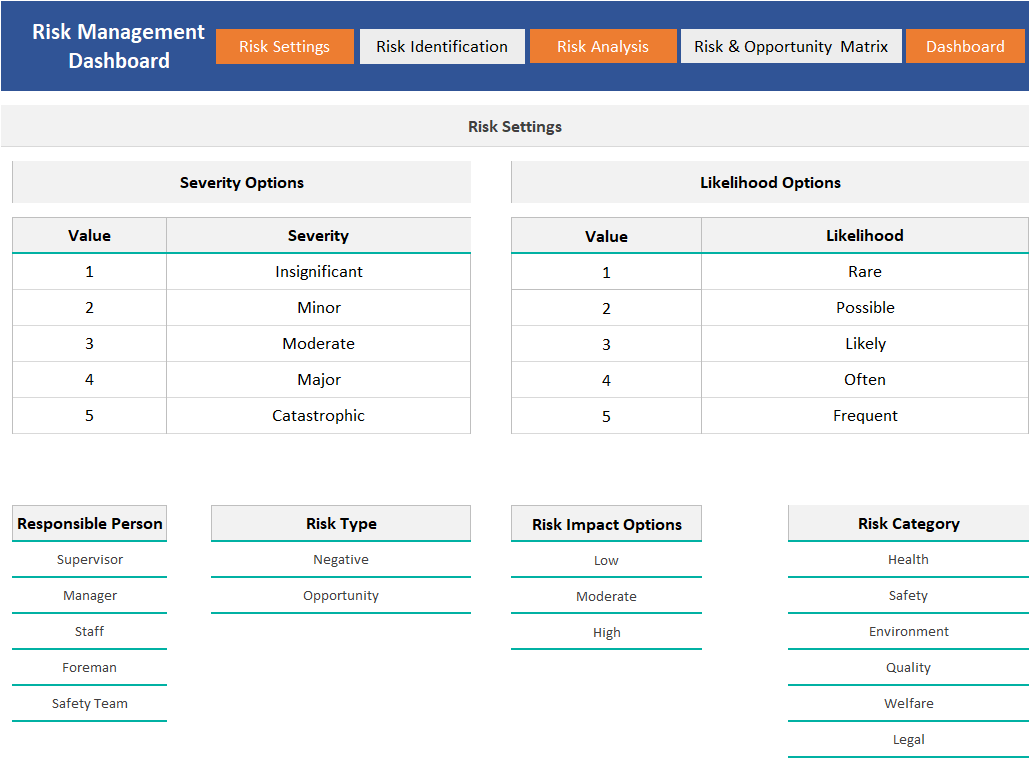The height and width of the screenshot is (778, 1036).
Task: Select the Possible likelihood entry
Action: pyautogui.click(x=865, y=307)
